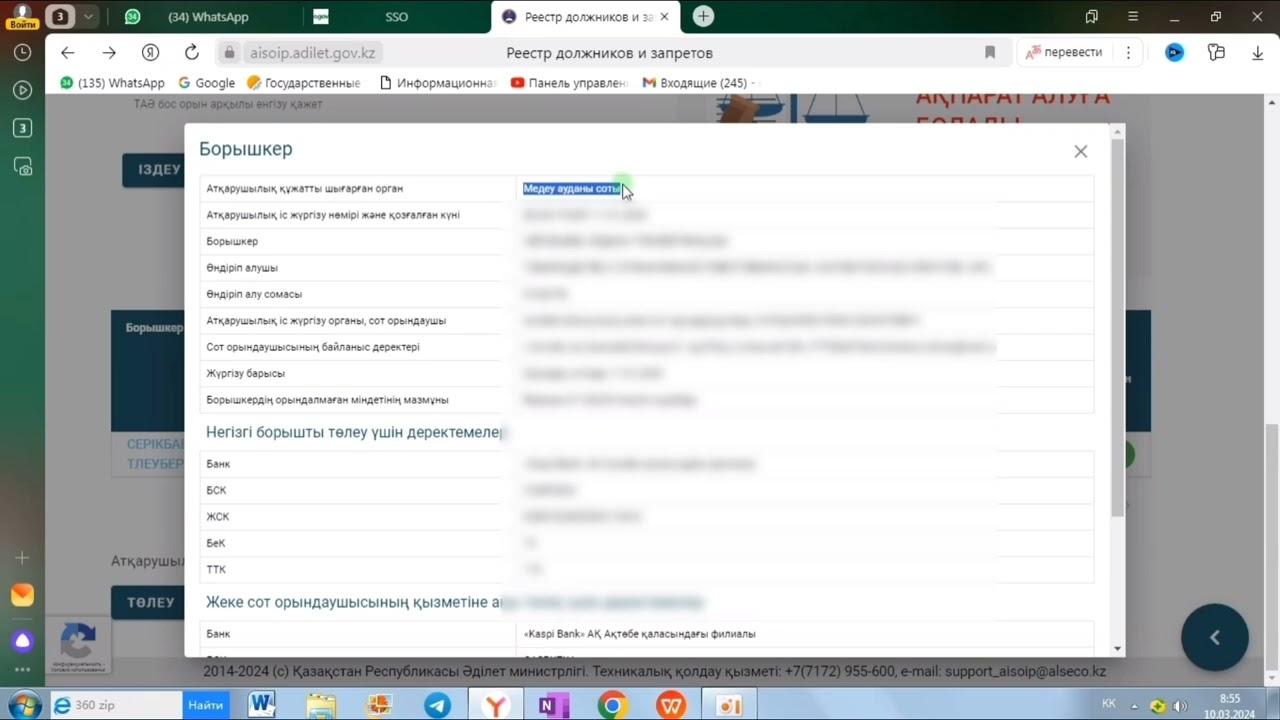Launch Alice assistant purple icon
Image resolution: width=1280 pixels, height=720 pixels.
click(x=22, y=641)
